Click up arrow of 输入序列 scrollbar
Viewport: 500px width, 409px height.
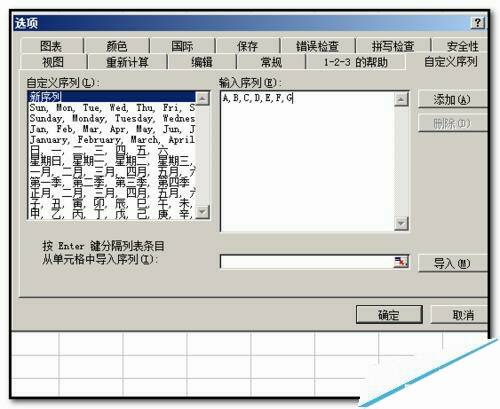coord(401,99)
